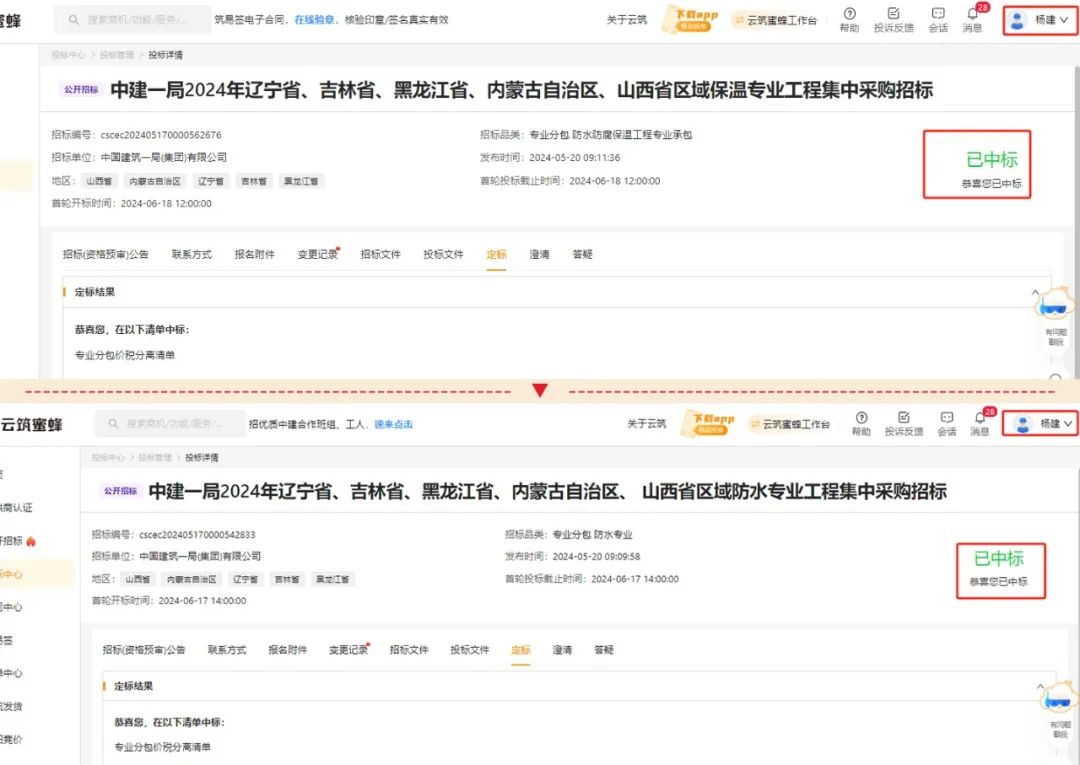Image resolution: width=1080 pixels, height=765 pixels.
Task: Open 答疑 tab on the 防水 tender page
Action: (604, 650)
